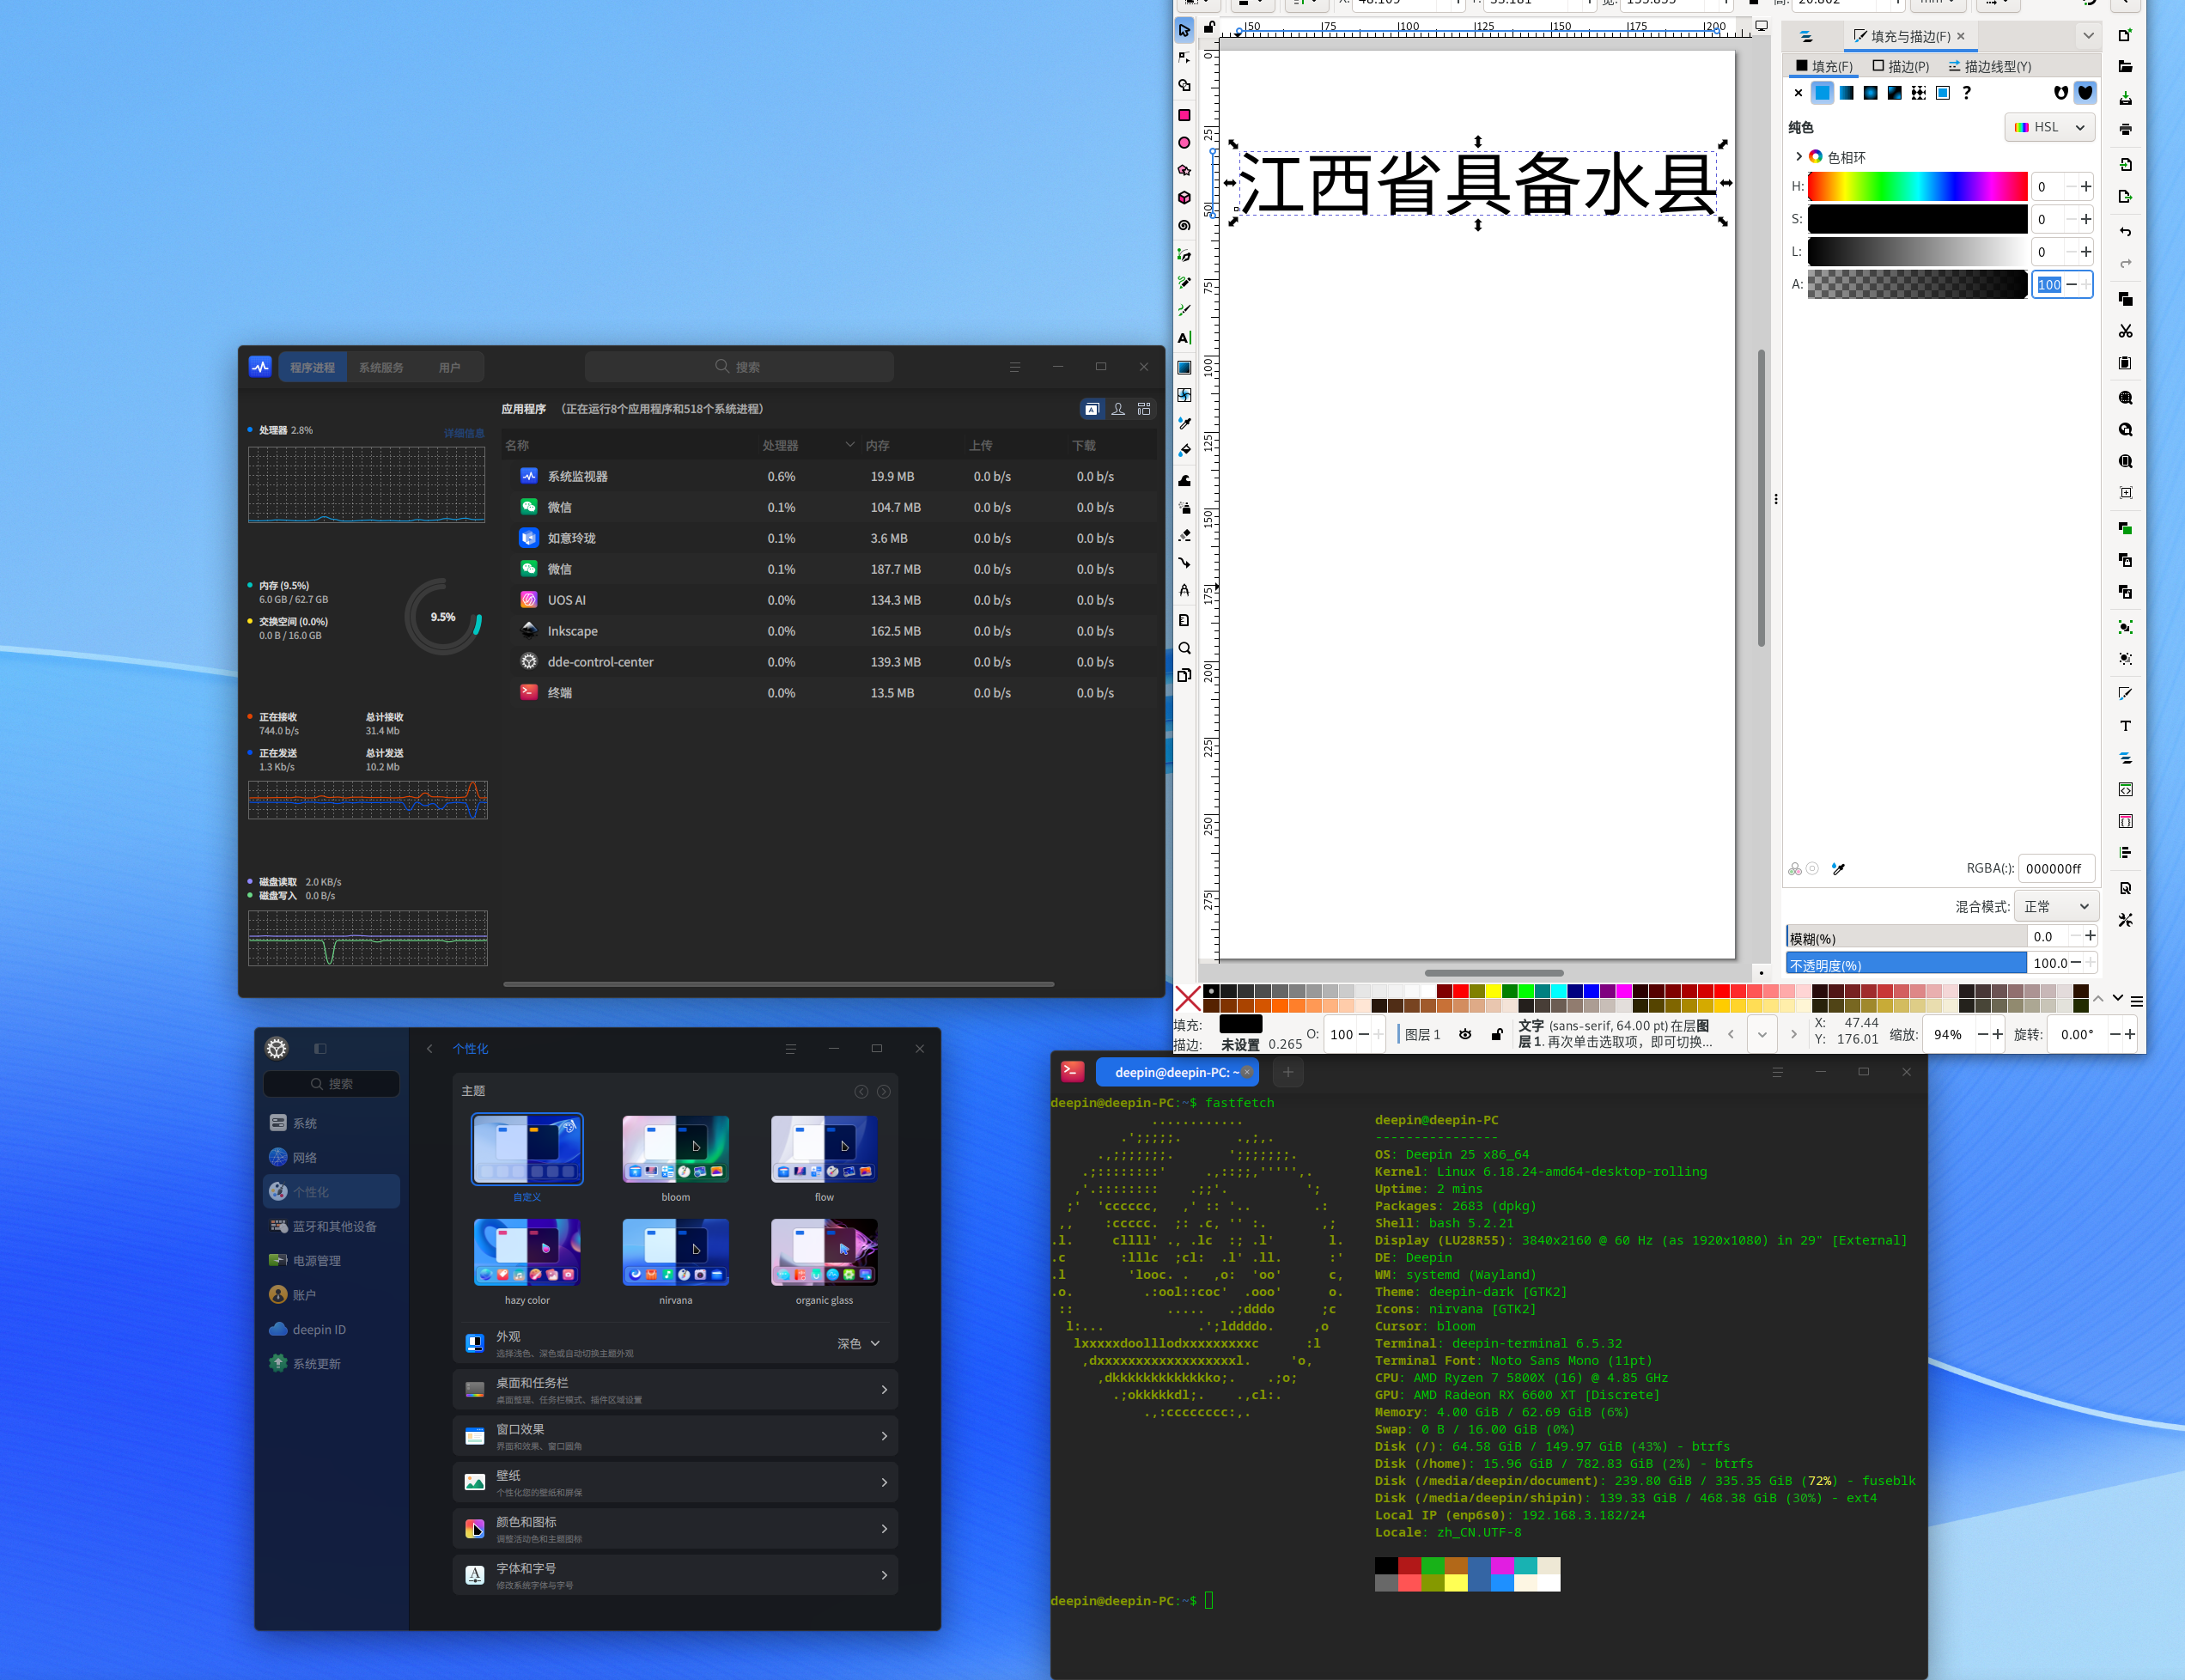Viewport: 2185px width, 1680px height.
Task: Expand the 色相环 color wheel section
Action: click(x=1798, y=157)
